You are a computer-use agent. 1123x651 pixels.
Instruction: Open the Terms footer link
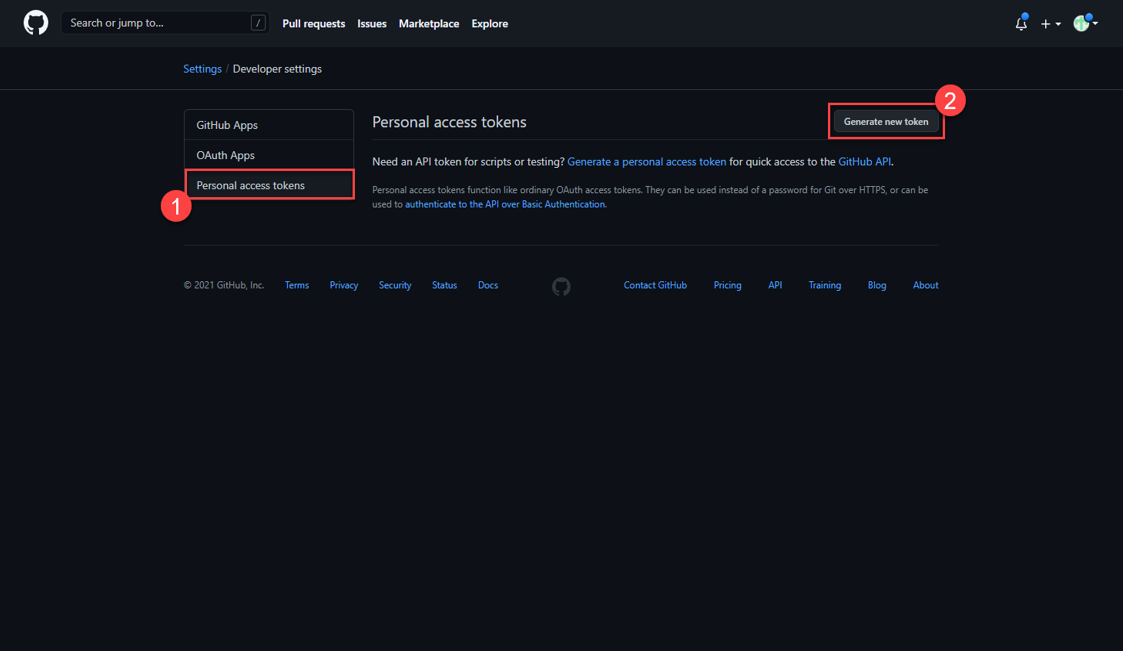[297, 285]
